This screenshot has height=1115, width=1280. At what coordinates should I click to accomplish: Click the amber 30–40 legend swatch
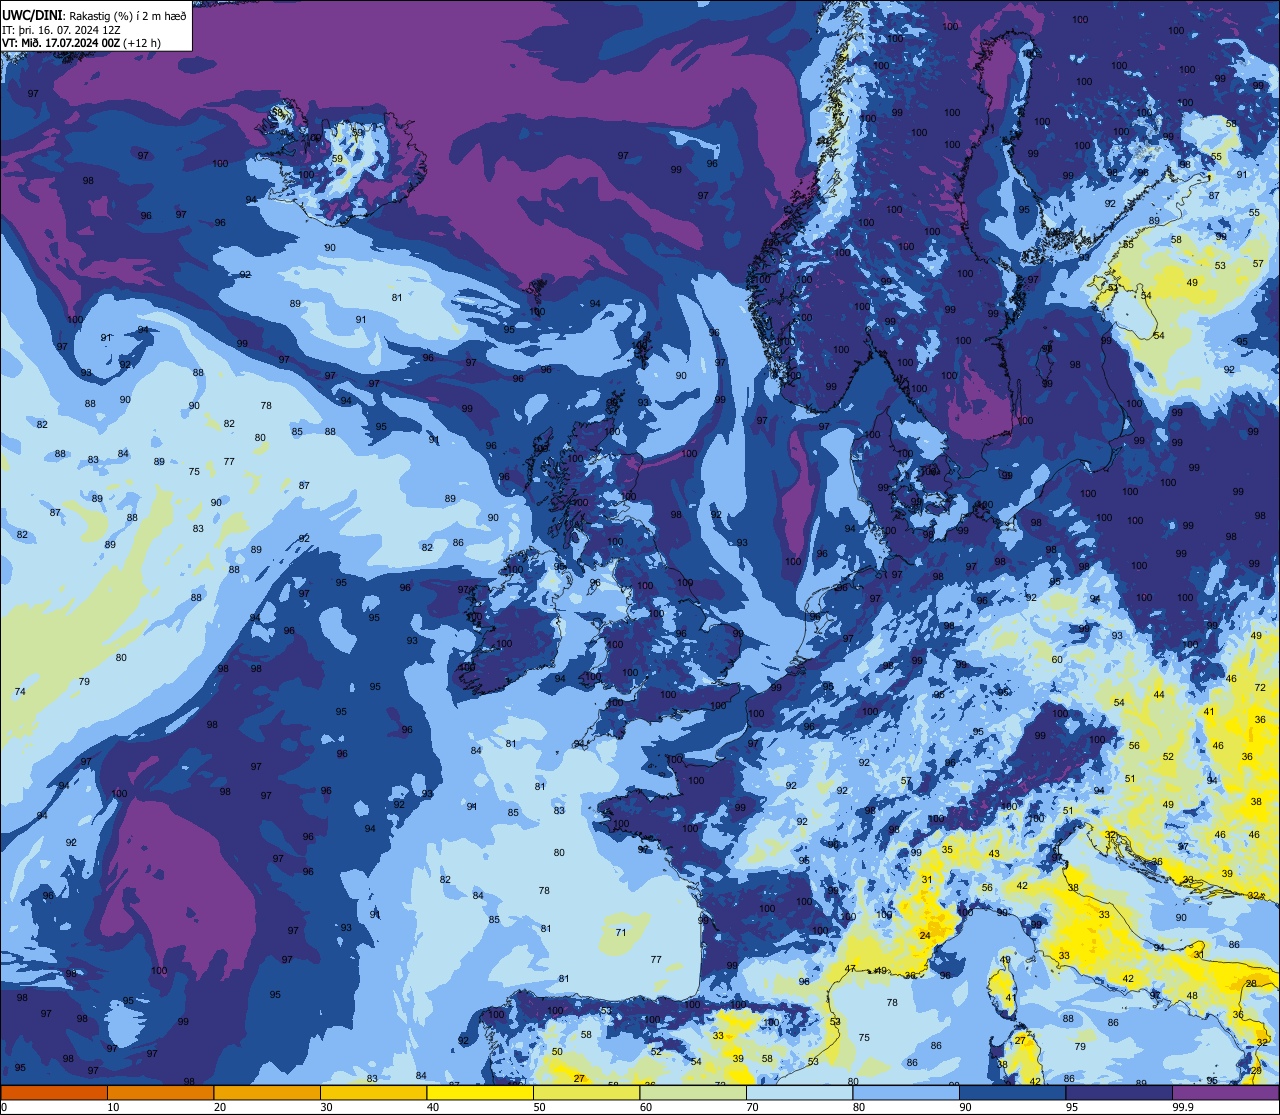click(373, 1092)
